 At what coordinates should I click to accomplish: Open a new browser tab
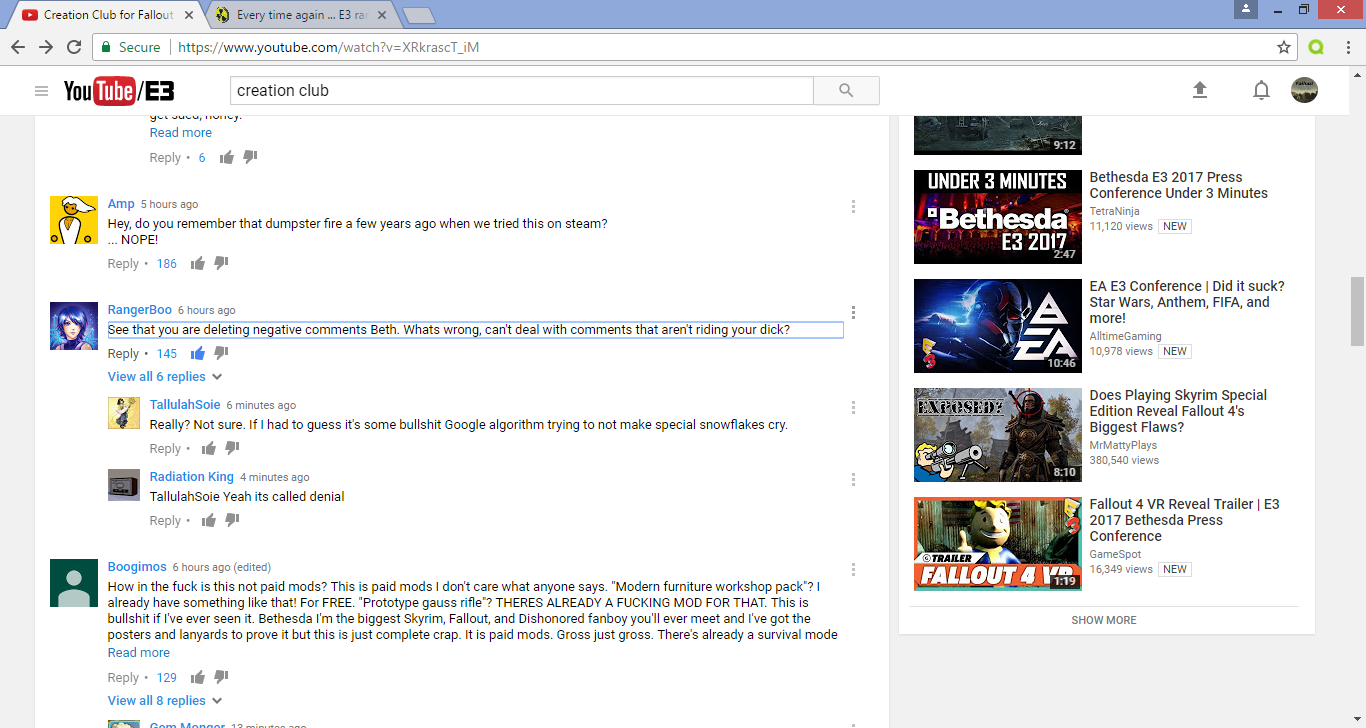(418, 15)
